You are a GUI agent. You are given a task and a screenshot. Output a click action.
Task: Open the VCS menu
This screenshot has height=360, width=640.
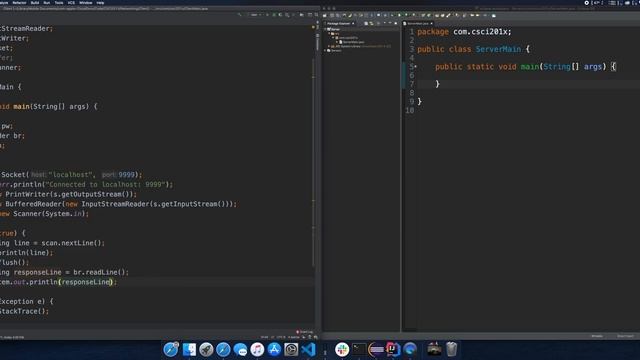click(71, 2)
